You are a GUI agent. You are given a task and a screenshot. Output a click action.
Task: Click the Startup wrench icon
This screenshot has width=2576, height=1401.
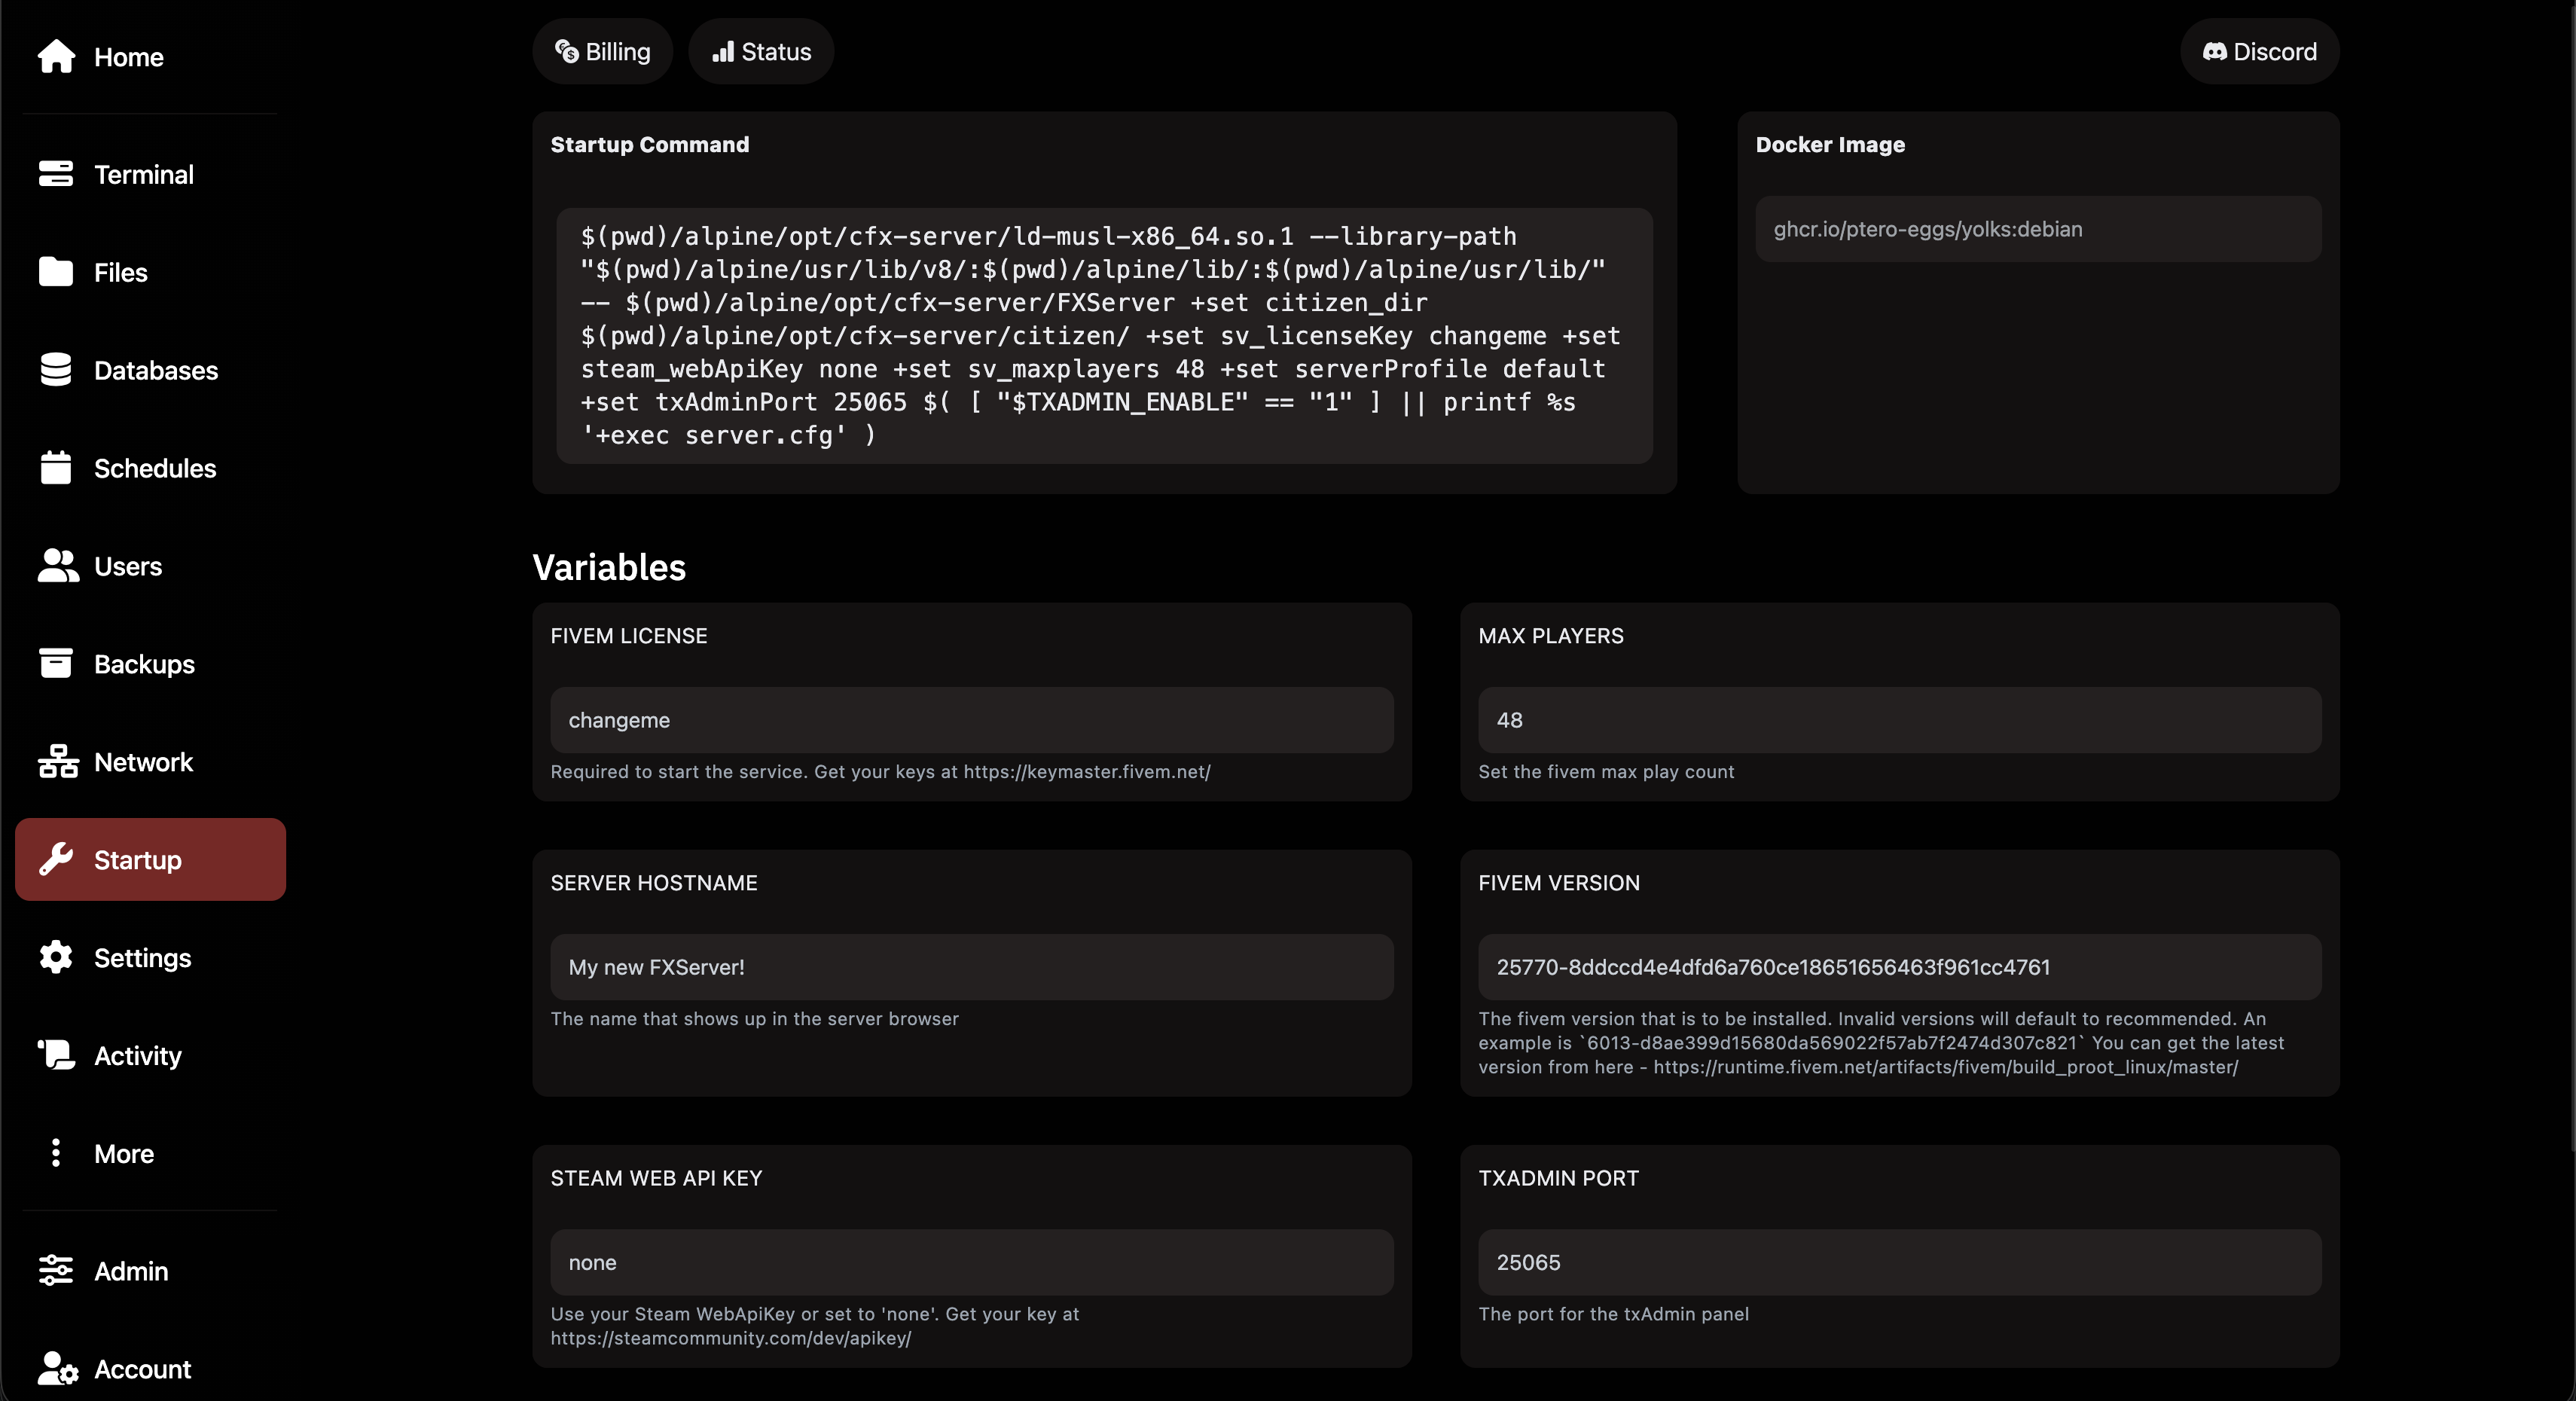click(56, 860)
